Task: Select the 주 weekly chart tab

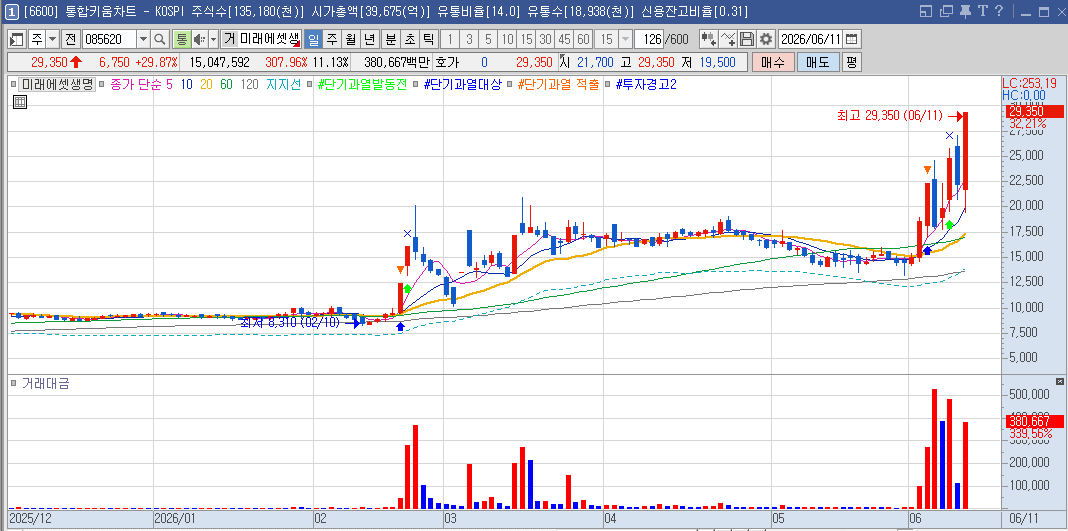Action: 332,39
